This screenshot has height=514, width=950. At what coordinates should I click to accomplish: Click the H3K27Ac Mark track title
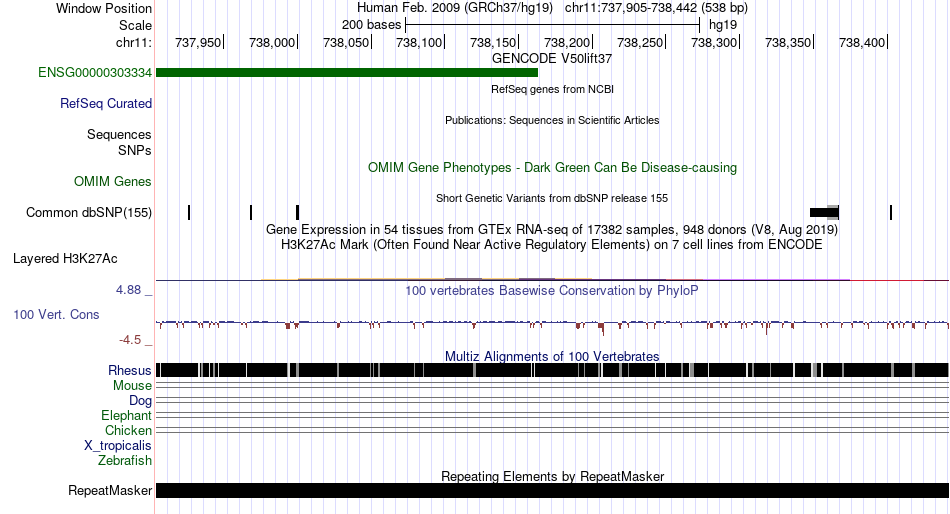(x=552, y=245)
